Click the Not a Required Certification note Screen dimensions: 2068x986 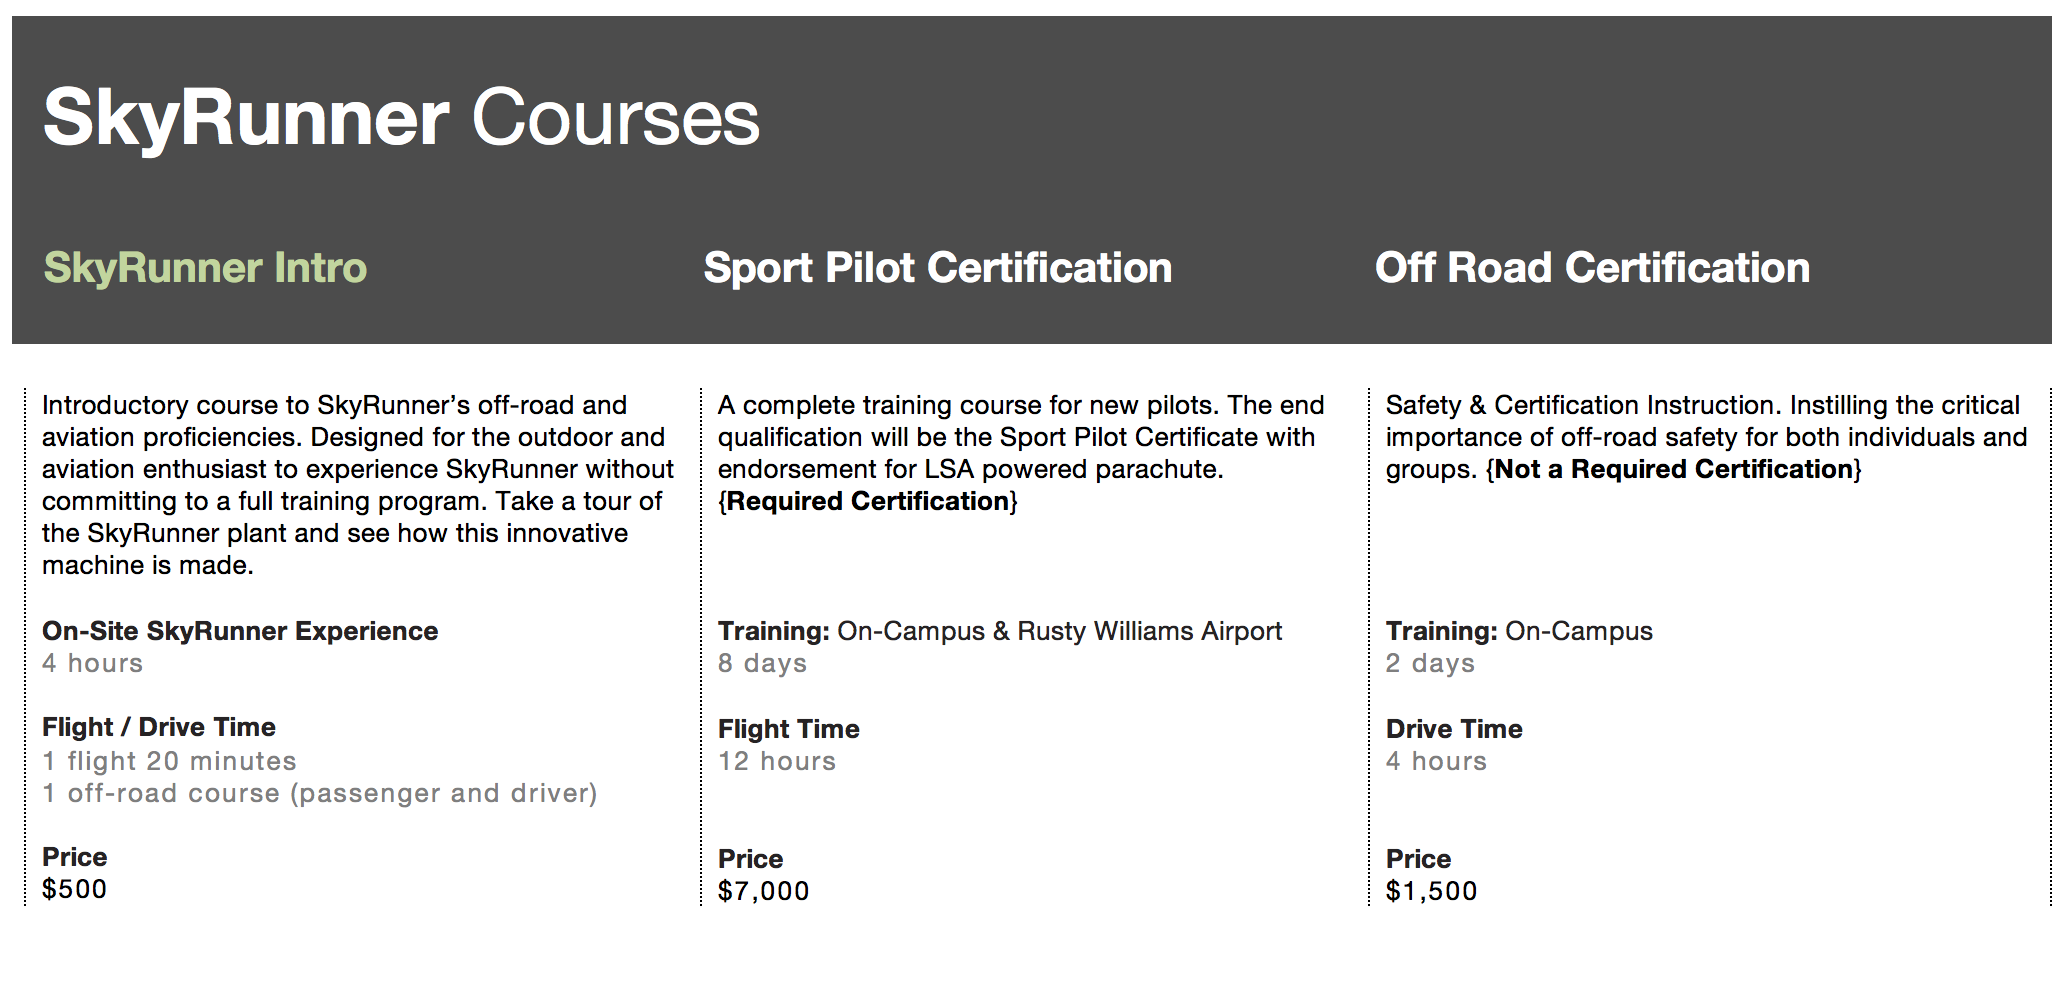(1674, 469)
